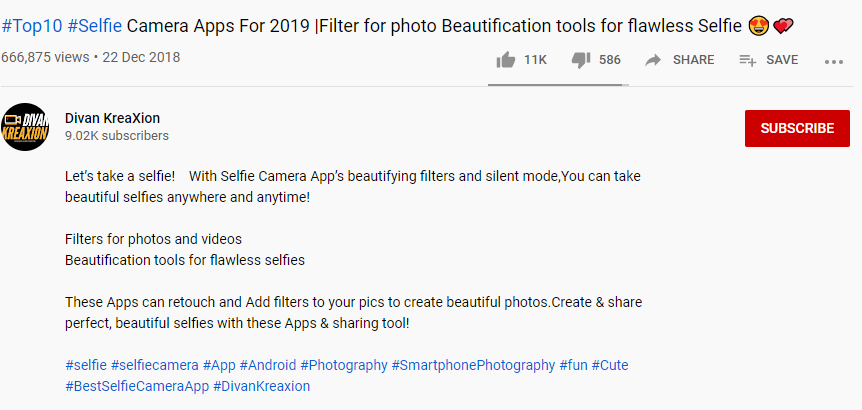Select the #Photography hashtag link
Image resolution: width=862 pixels, height=410 pixels.
click(x=343, y=365)
